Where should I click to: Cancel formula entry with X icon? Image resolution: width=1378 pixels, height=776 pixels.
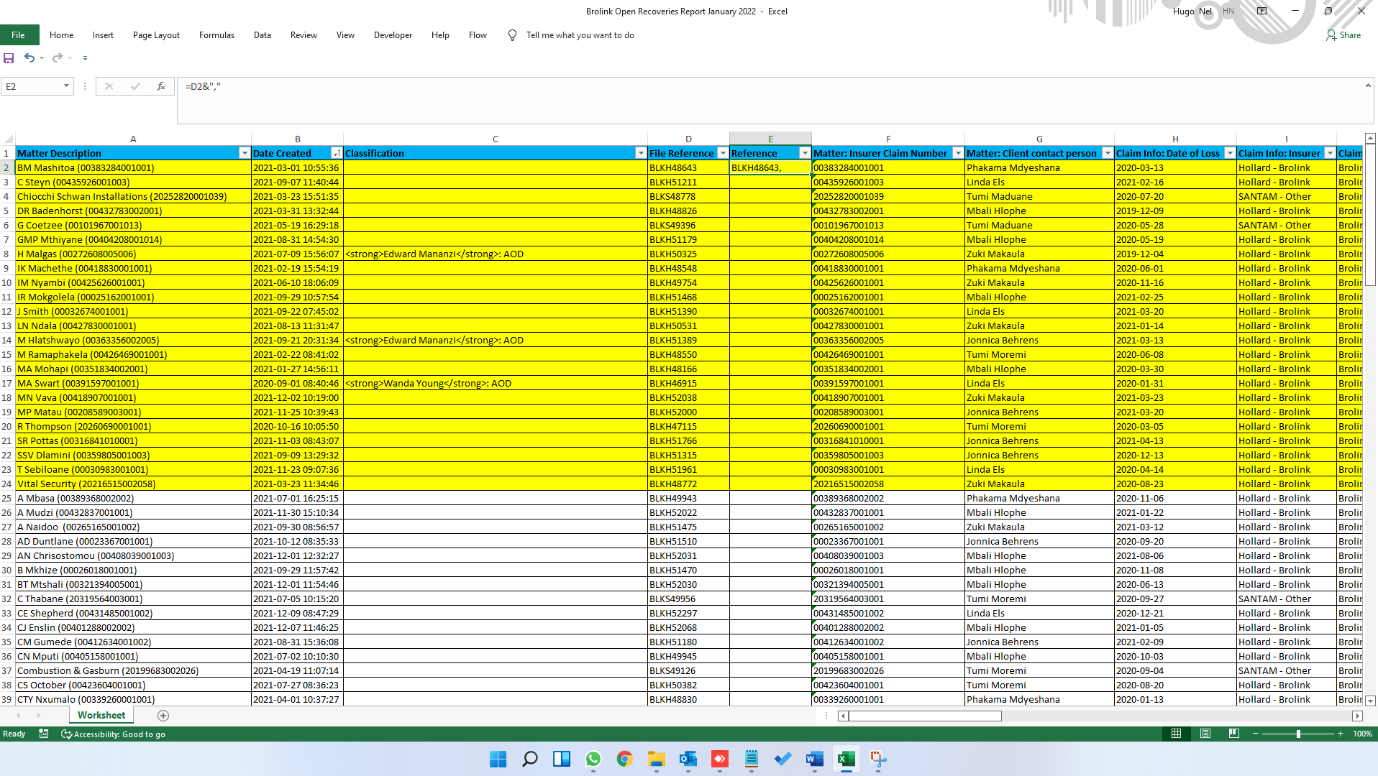(109, 86)
